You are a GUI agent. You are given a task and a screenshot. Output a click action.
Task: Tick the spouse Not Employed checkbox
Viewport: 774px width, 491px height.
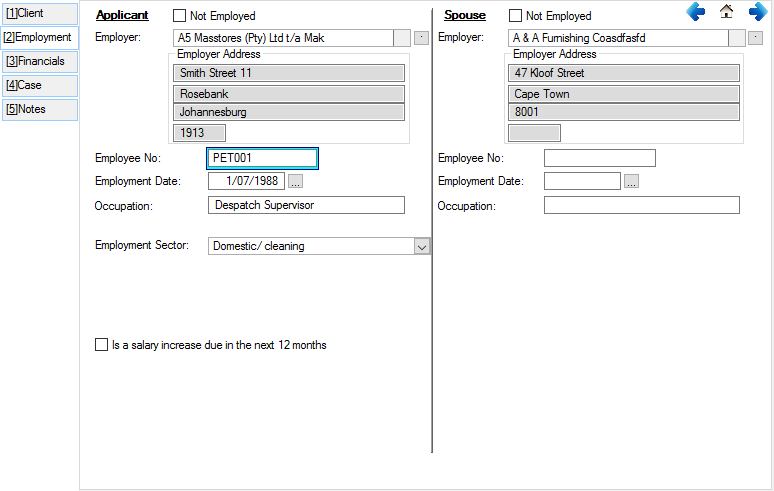coord(516,16)
